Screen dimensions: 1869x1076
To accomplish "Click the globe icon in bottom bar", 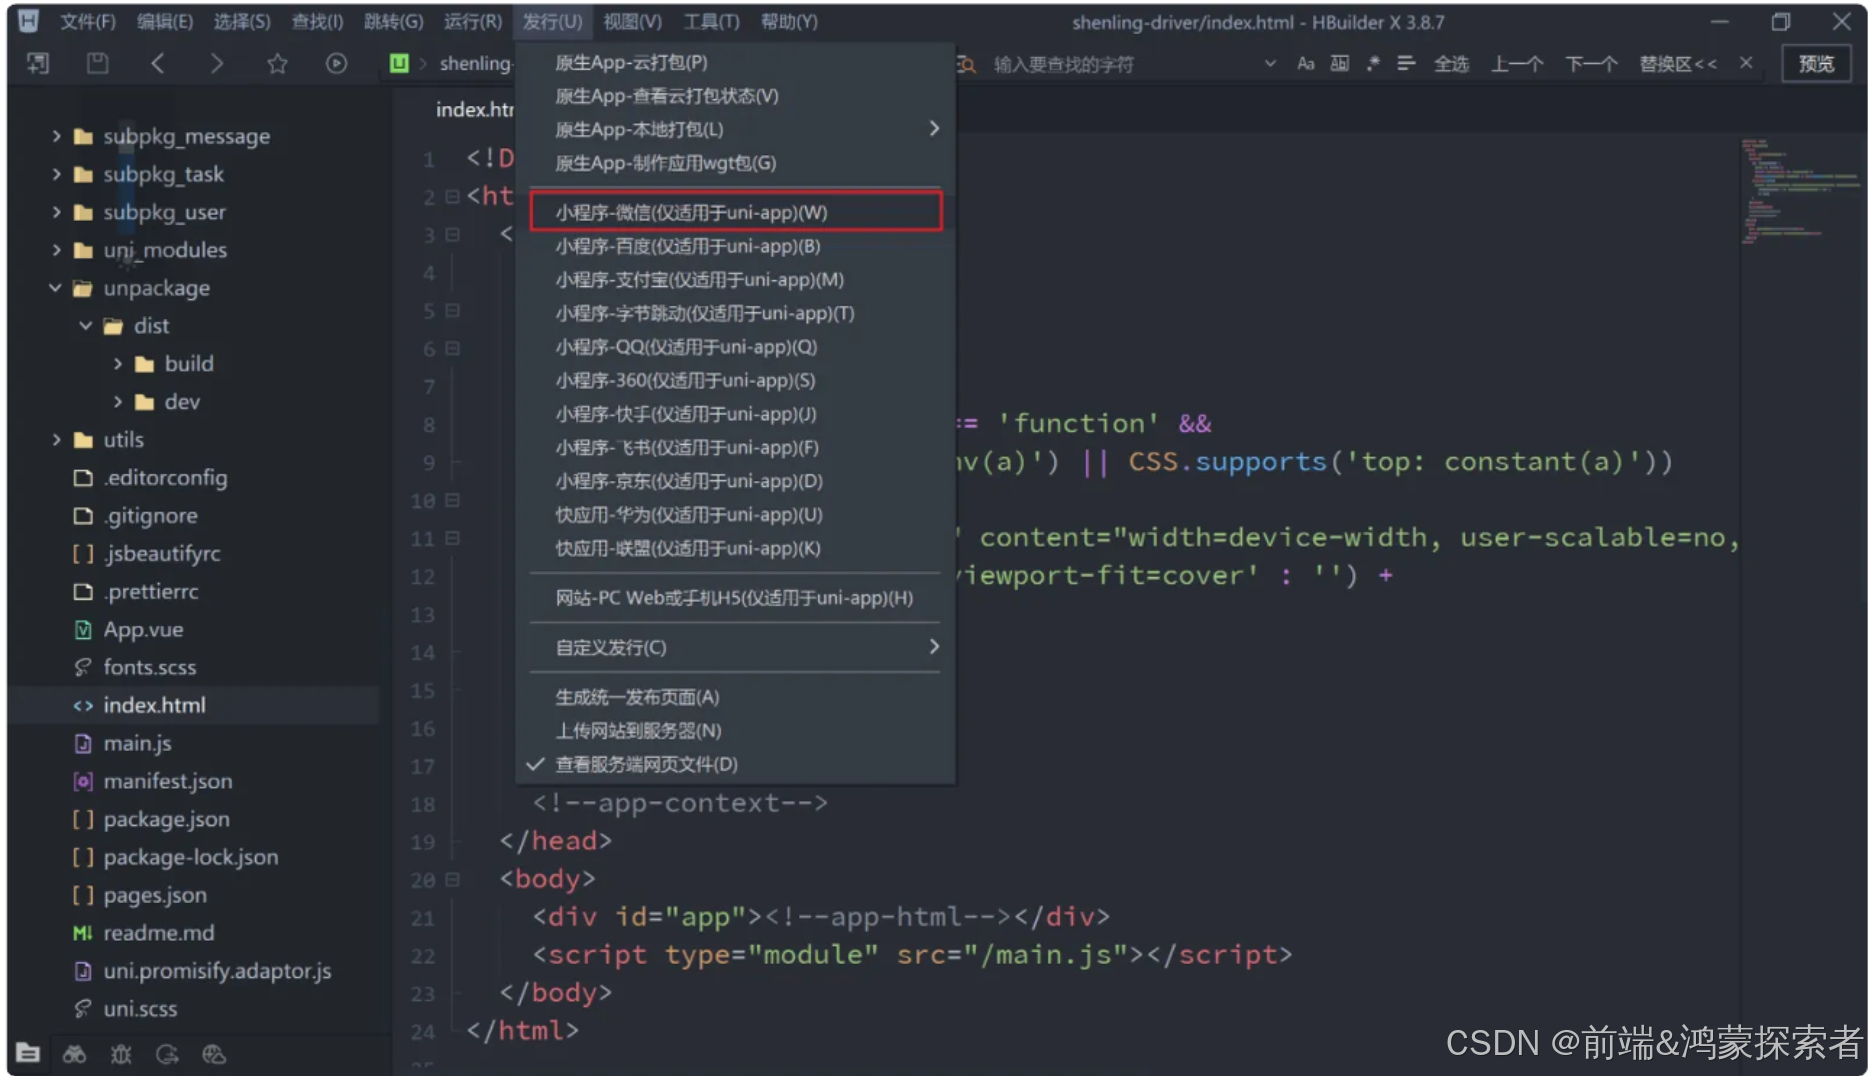I will tap(214, 1054).
